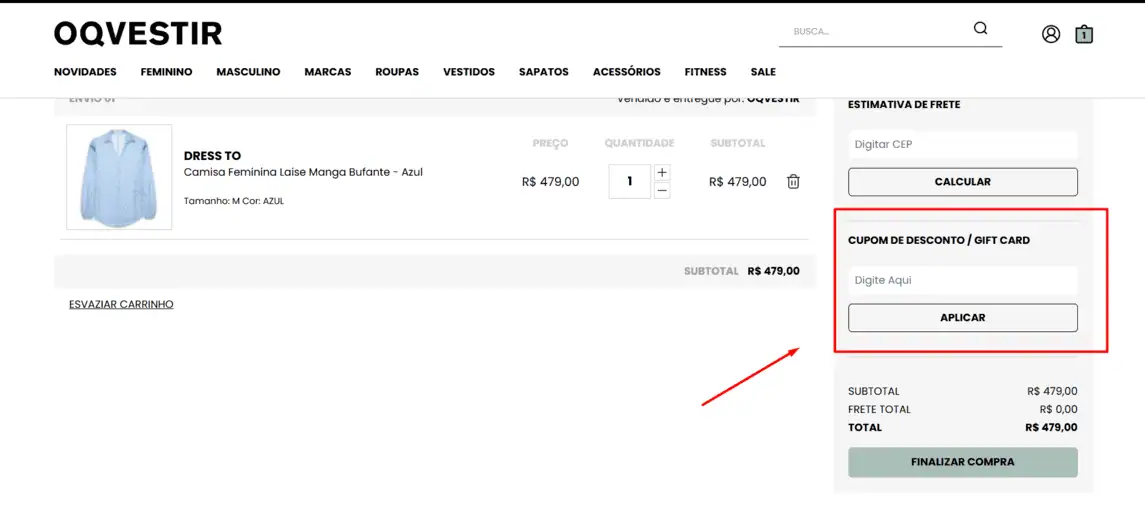Open the VESTIDOS menu
This screenshot has height=521, width=1145.
click(469, 72)
